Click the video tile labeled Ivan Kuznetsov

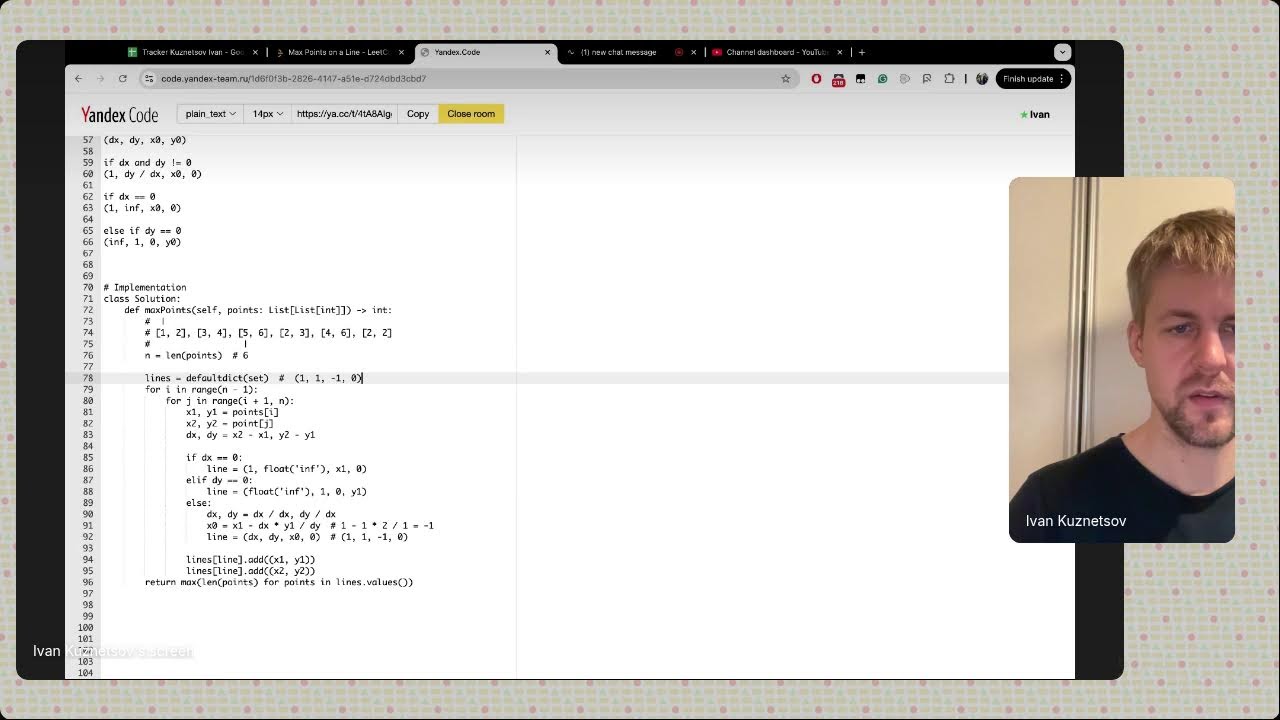(1122, 360)
